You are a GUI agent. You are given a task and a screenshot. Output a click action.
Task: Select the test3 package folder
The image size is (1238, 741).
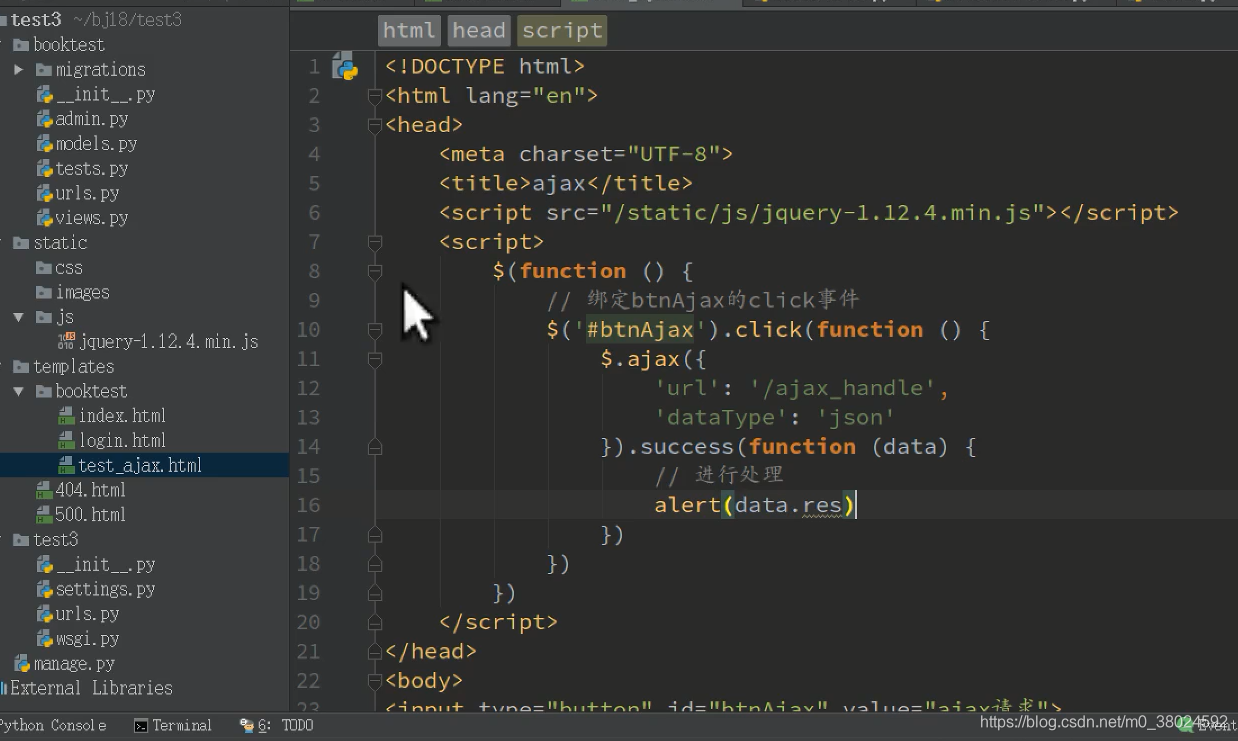[x=55, y=540]
